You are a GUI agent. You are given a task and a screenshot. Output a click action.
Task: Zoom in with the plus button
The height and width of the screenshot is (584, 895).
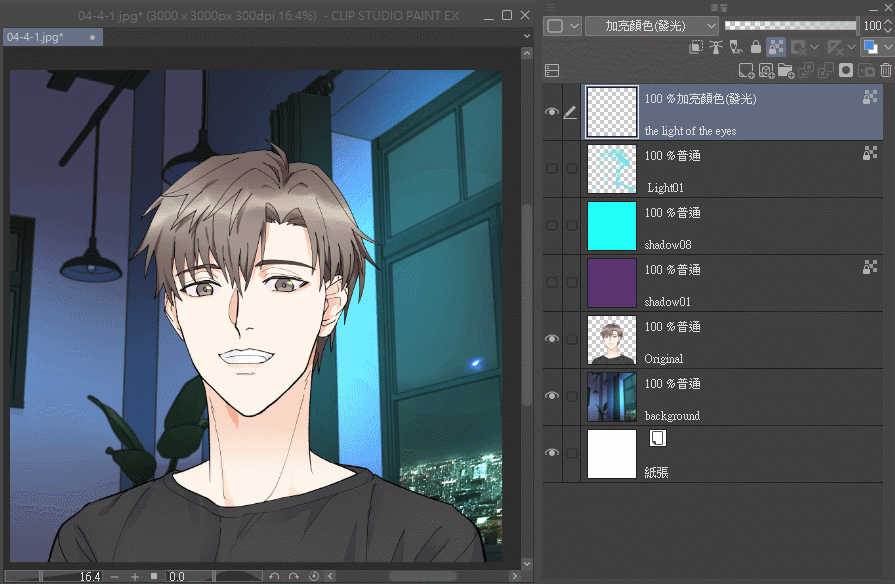[135, 577]
